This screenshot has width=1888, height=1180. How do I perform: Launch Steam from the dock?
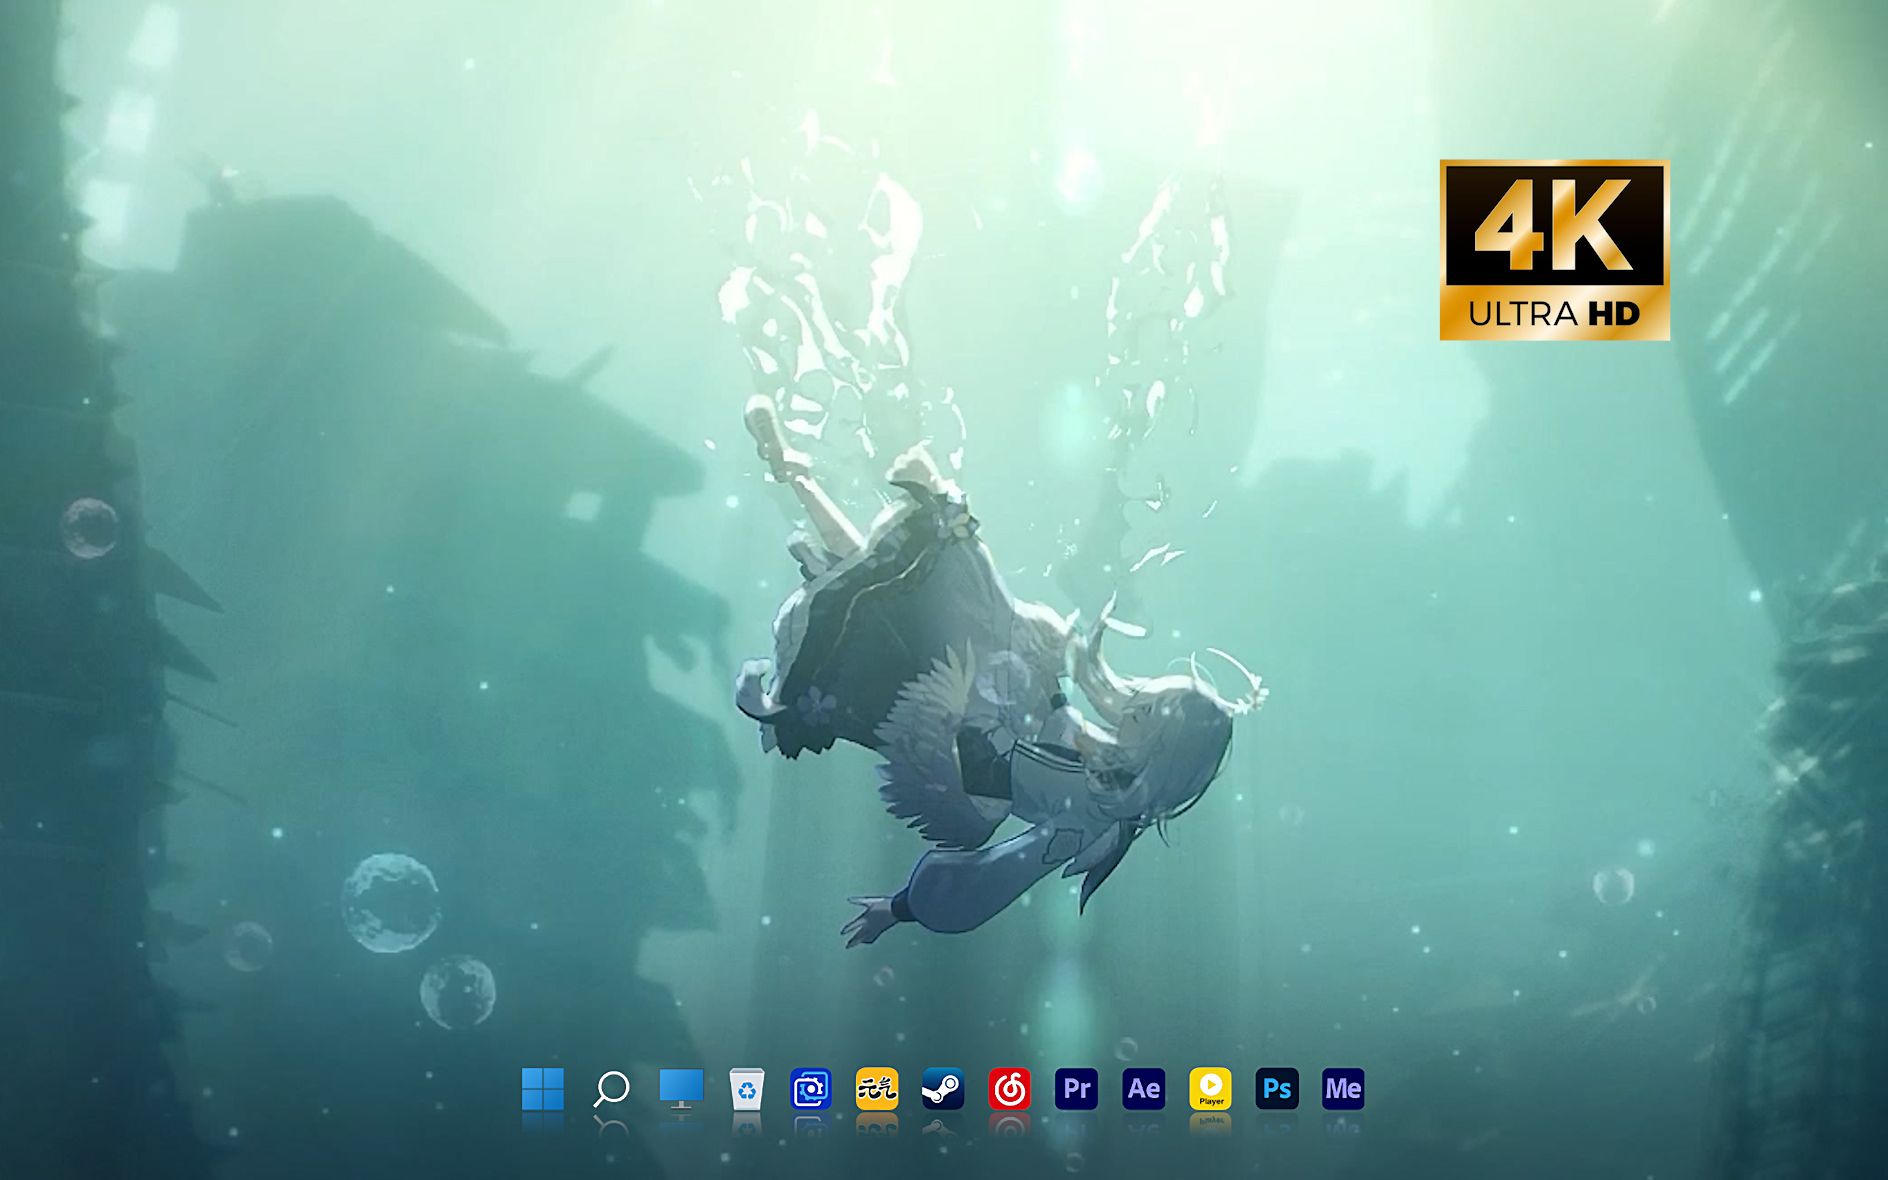coord(943,1089)
